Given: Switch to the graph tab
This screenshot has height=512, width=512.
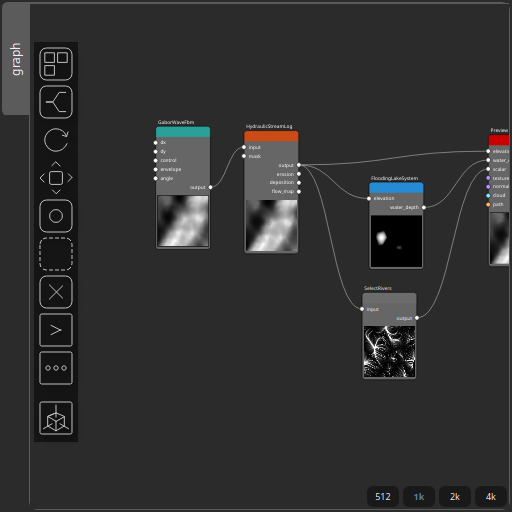Looking at the screenshot, I should coord(16,59).
